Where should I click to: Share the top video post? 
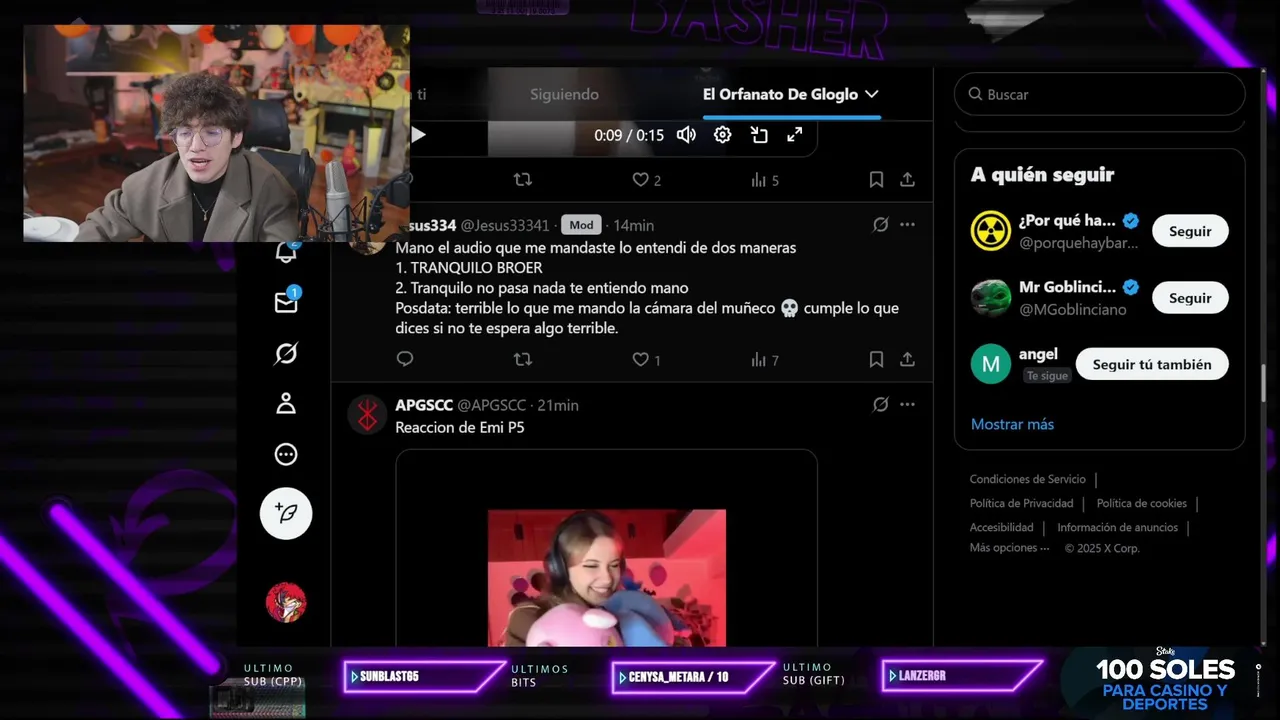[x=907, y=180]
